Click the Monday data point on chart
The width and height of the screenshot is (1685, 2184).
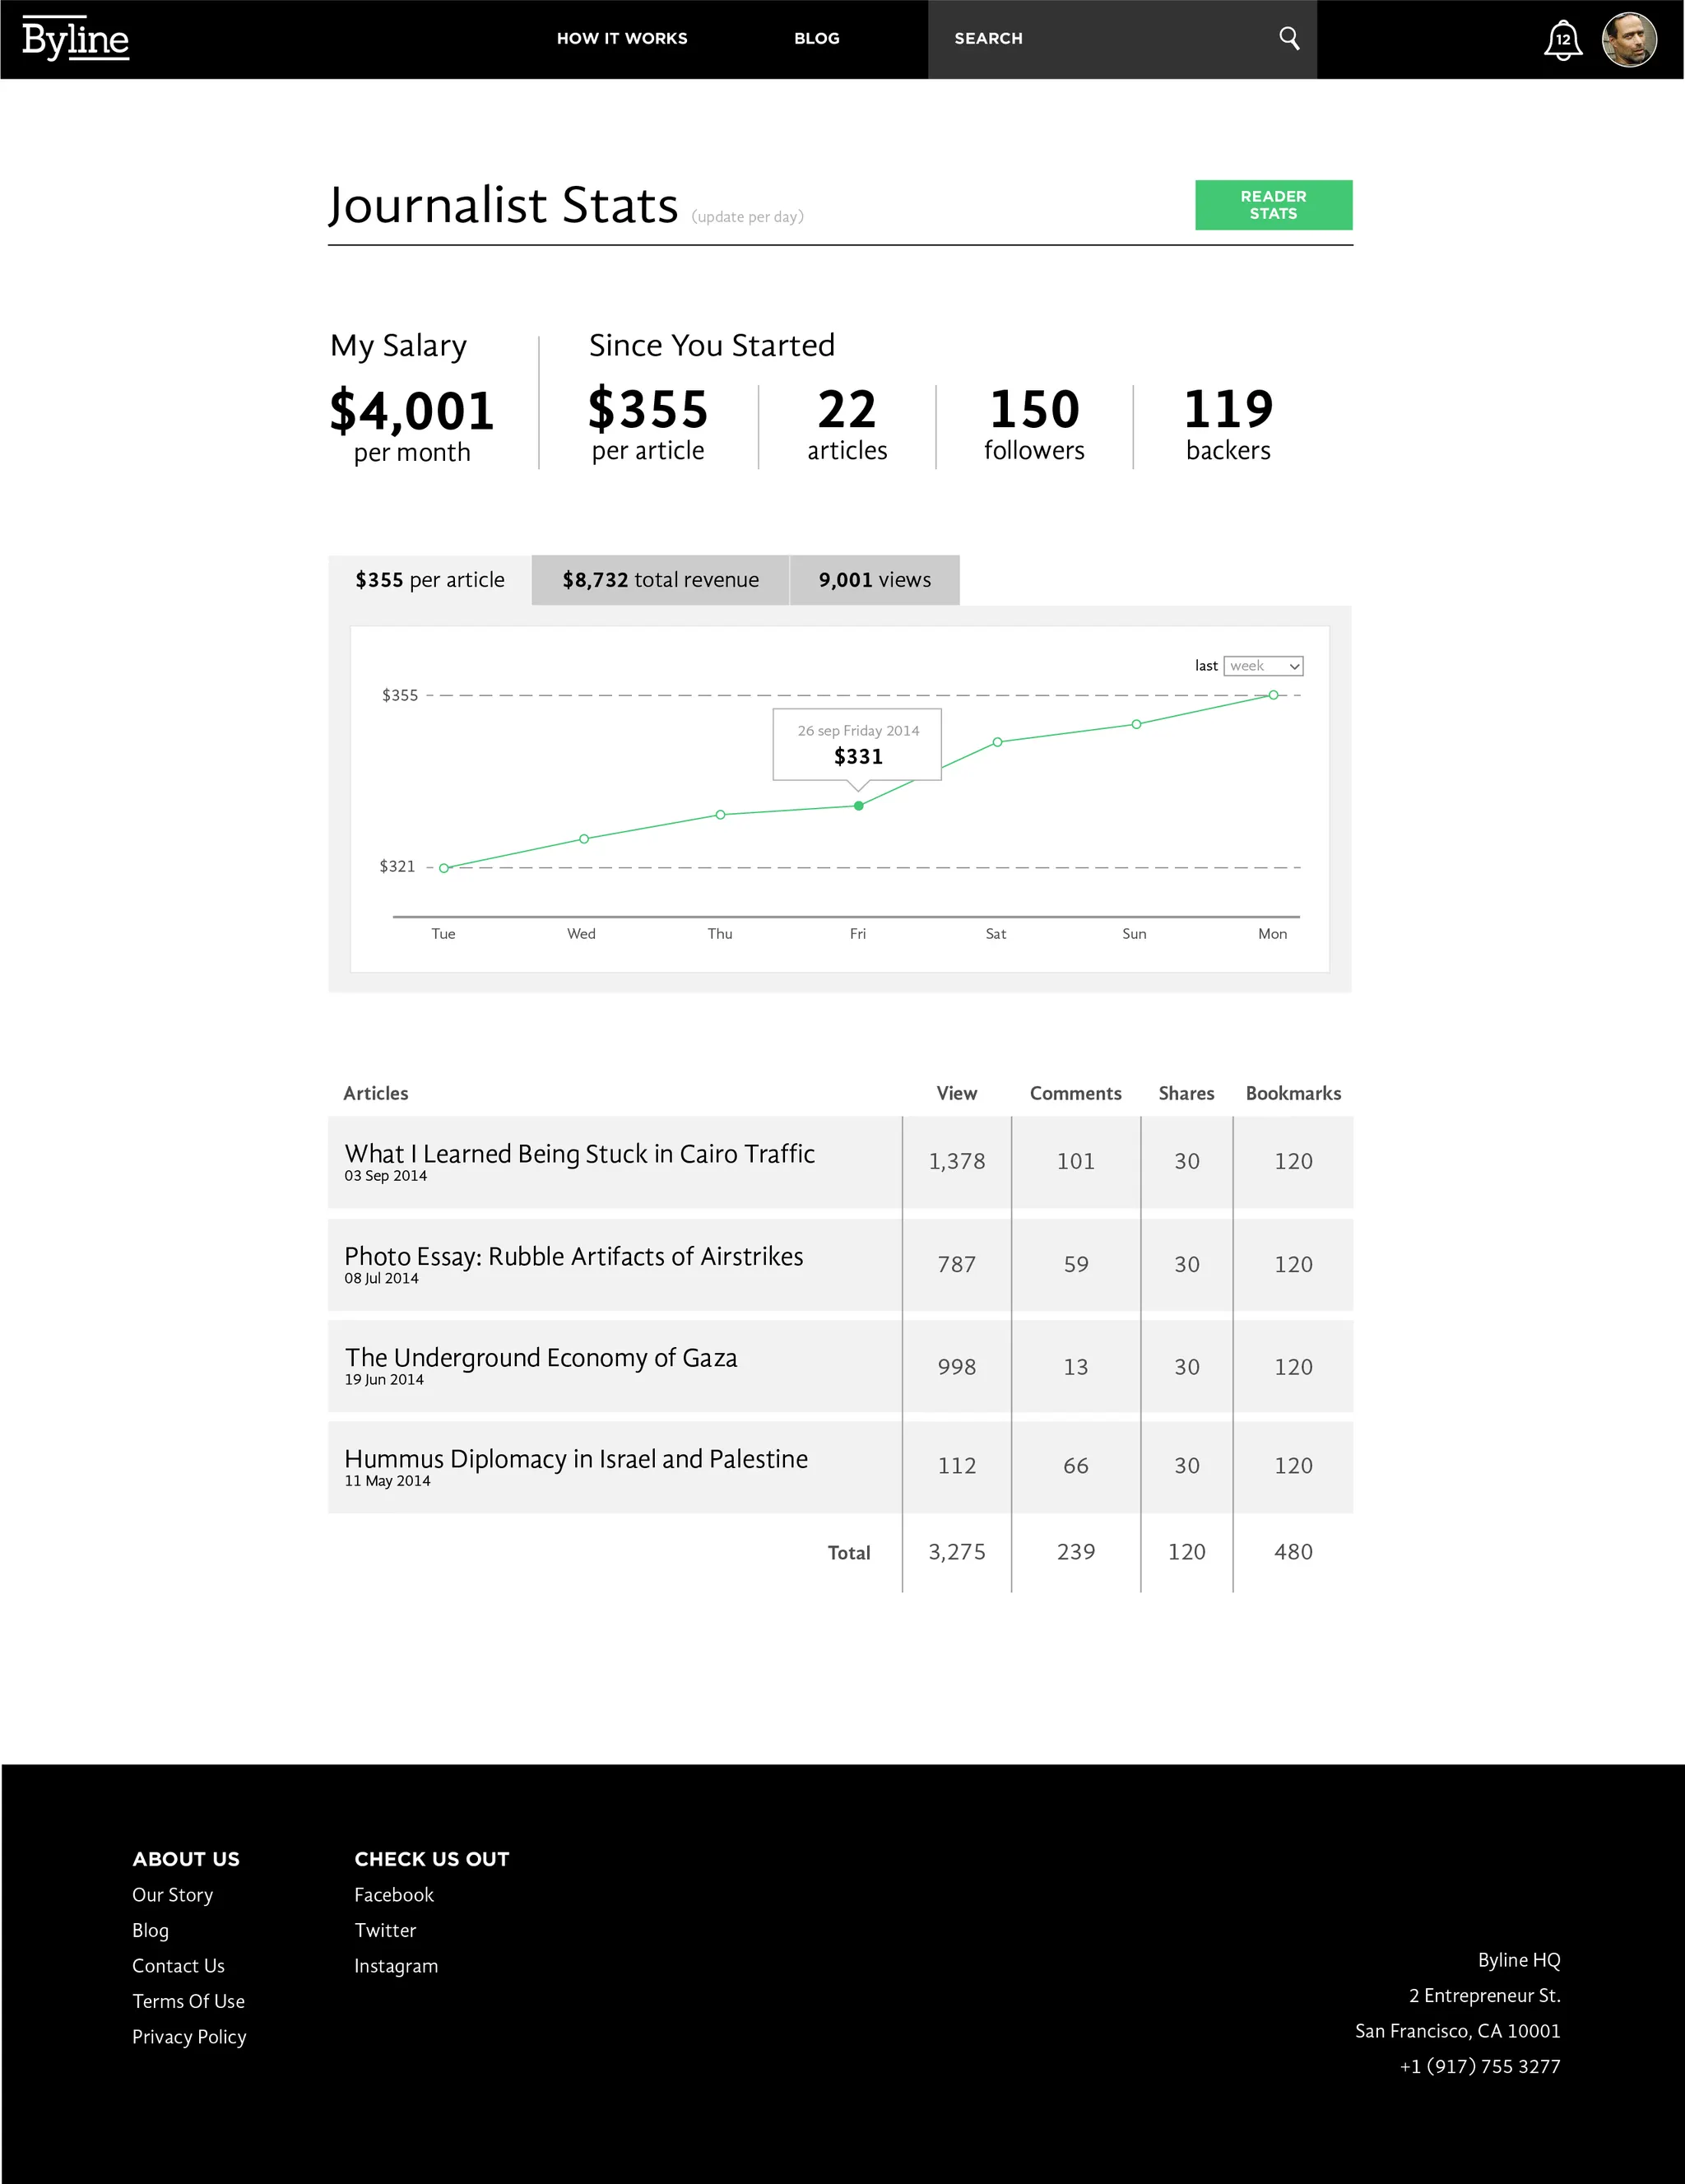click(x=1273, y=695)
